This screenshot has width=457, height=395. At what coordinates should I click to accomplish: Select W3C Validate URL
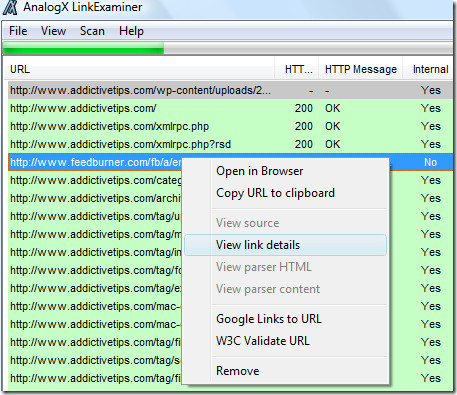[286, 341]
